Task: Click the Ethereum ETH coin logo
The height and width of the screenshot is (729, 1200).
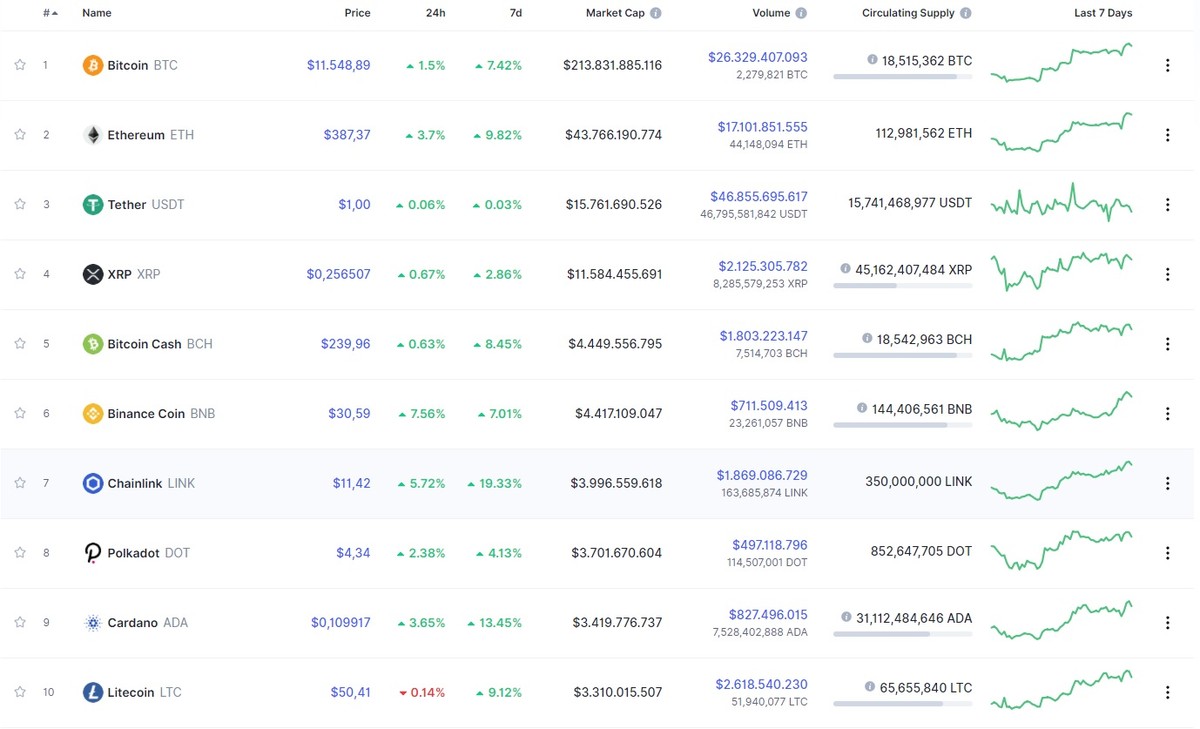Action: [92, 134]
